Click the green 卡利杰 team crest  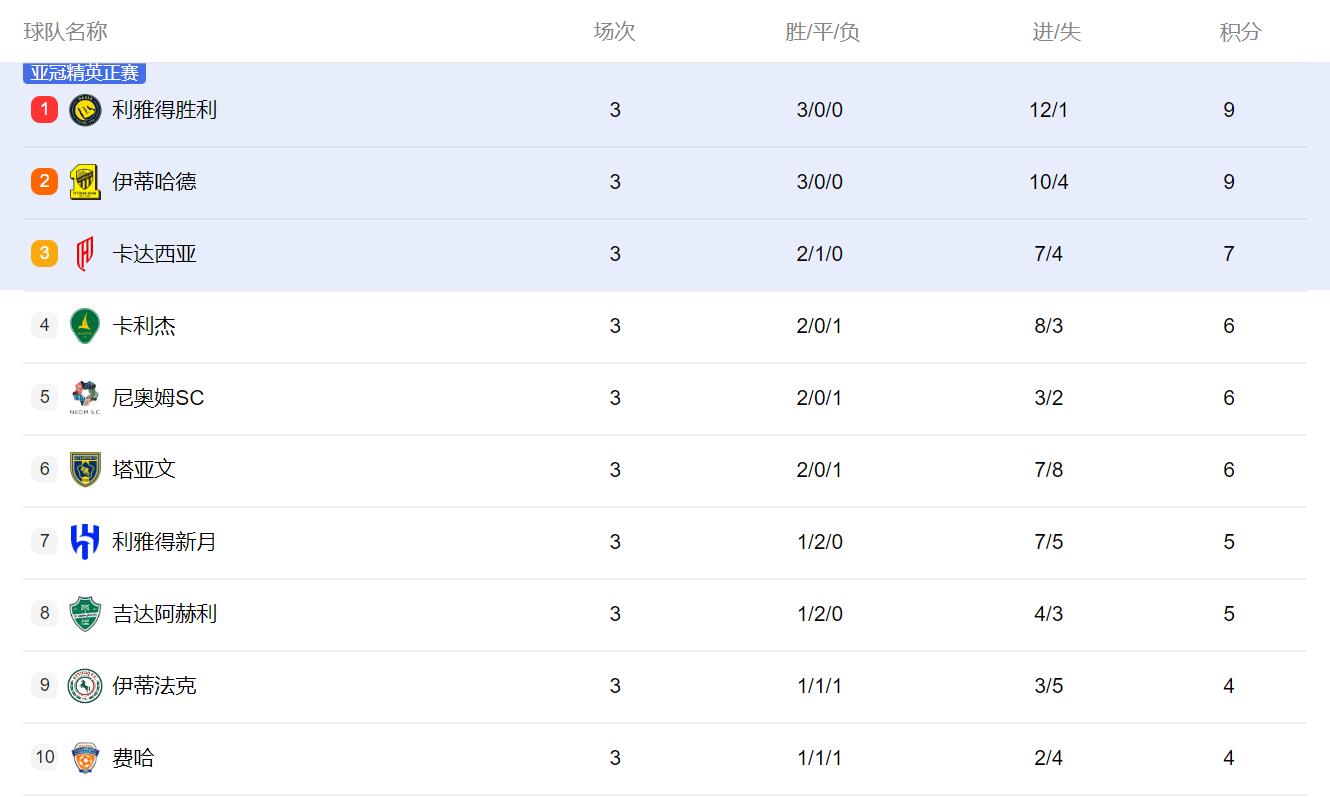(x=85, y=326)
